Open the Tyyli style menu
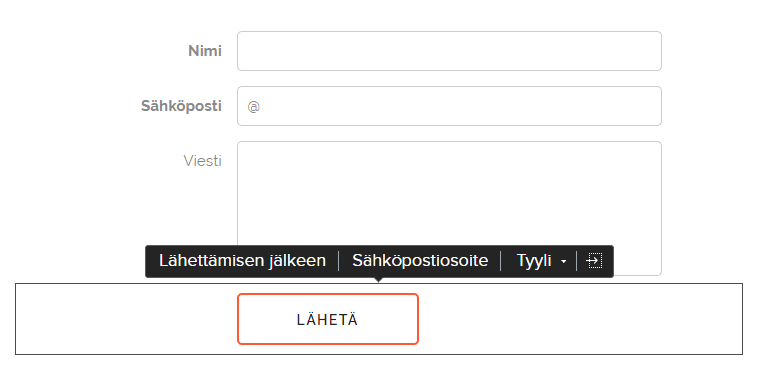Screen dimensions: 770x378 538,261
